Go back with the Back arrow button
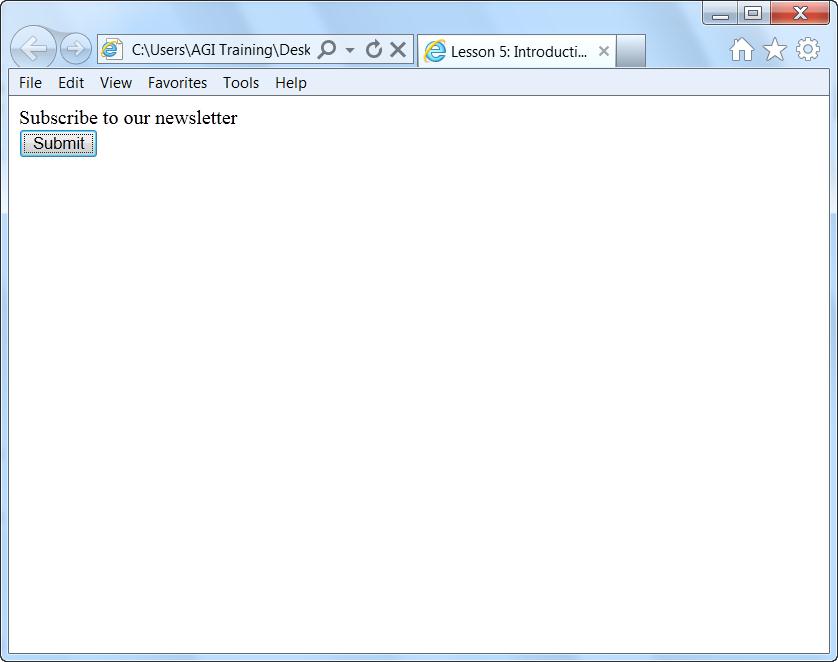 tap(33, 49)
